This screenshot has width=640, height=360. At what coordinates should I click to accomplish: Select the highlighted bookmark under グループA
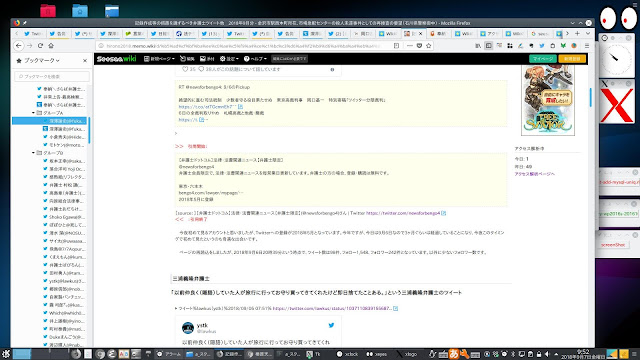(x=50, y=121)
